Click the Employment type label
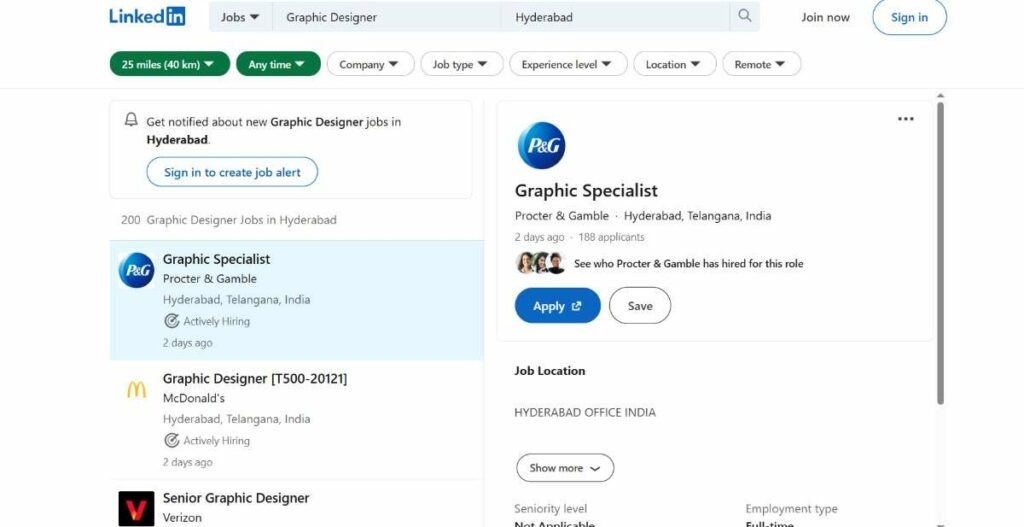The image size is (1024, 527). click(x=791, y=509)
